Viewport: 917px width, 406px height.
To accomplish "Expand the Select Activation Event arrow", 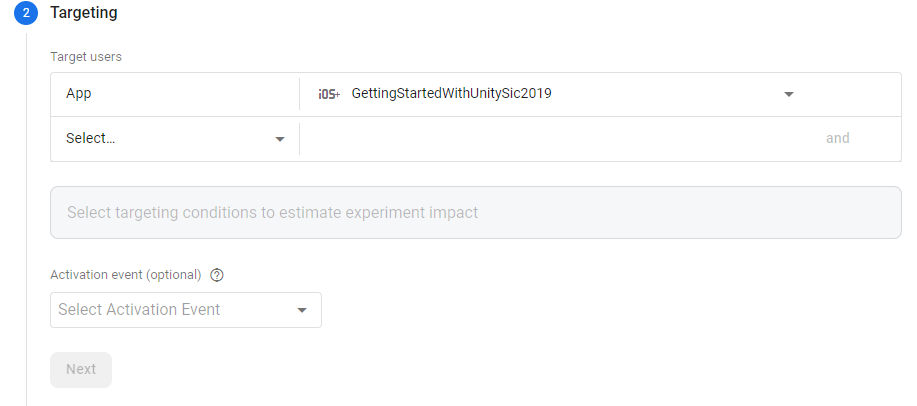I will click(x=302, y=310).
